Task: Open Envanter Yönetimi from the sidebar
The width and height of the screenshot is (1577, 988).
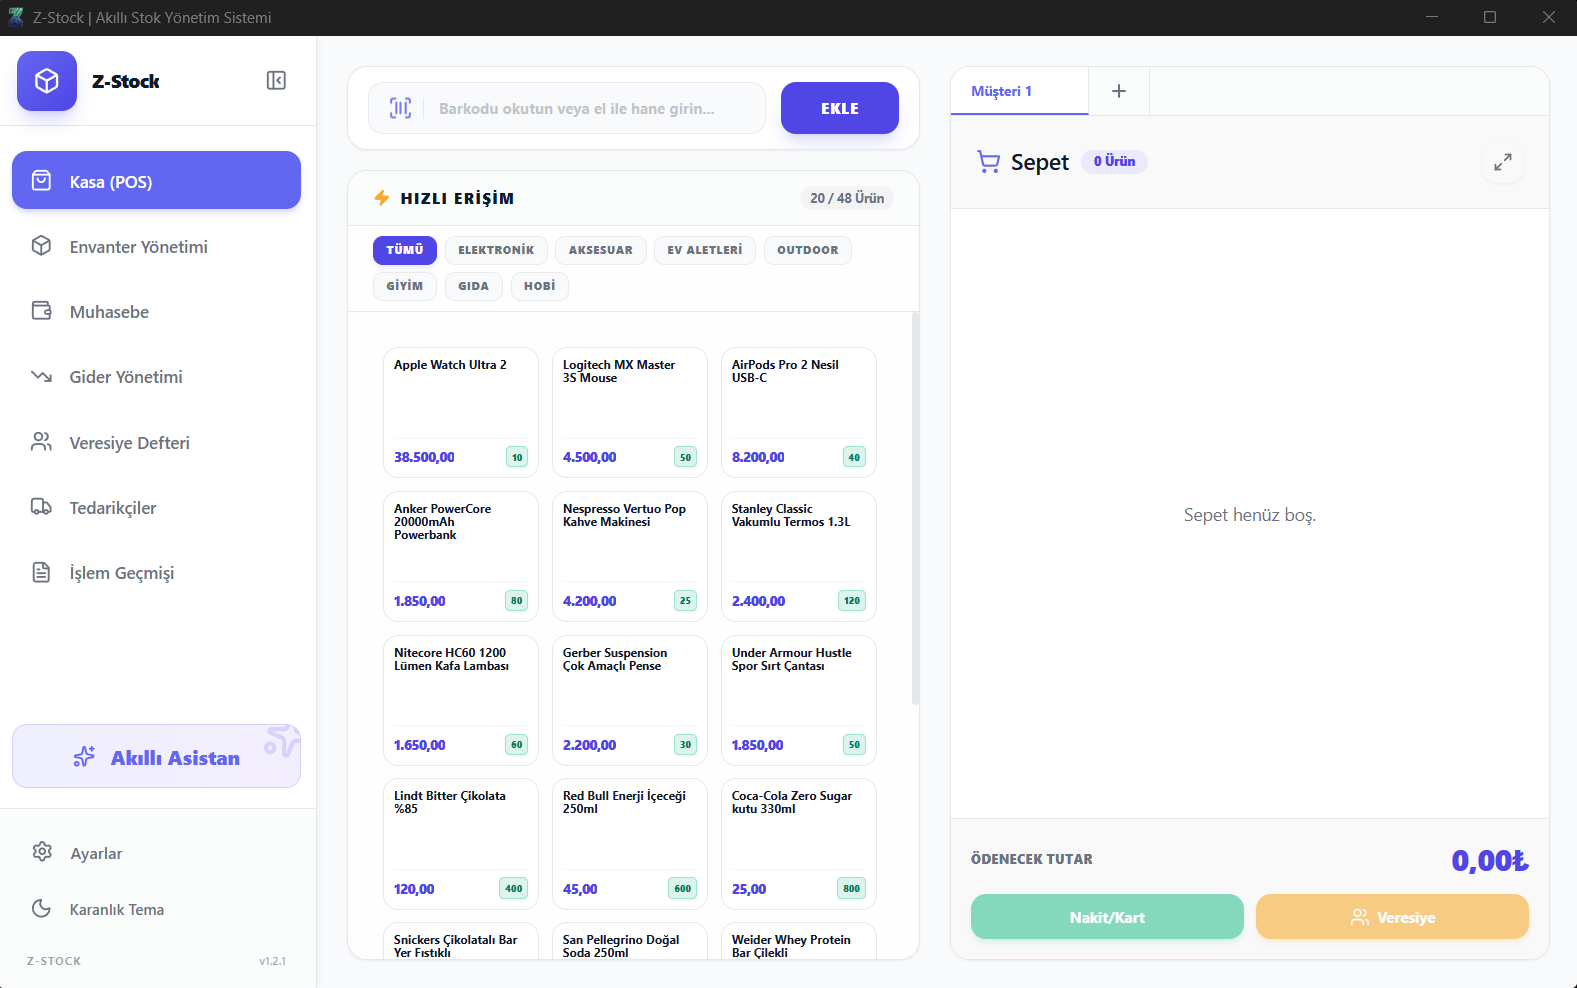Action: click(x=156, y=247)
